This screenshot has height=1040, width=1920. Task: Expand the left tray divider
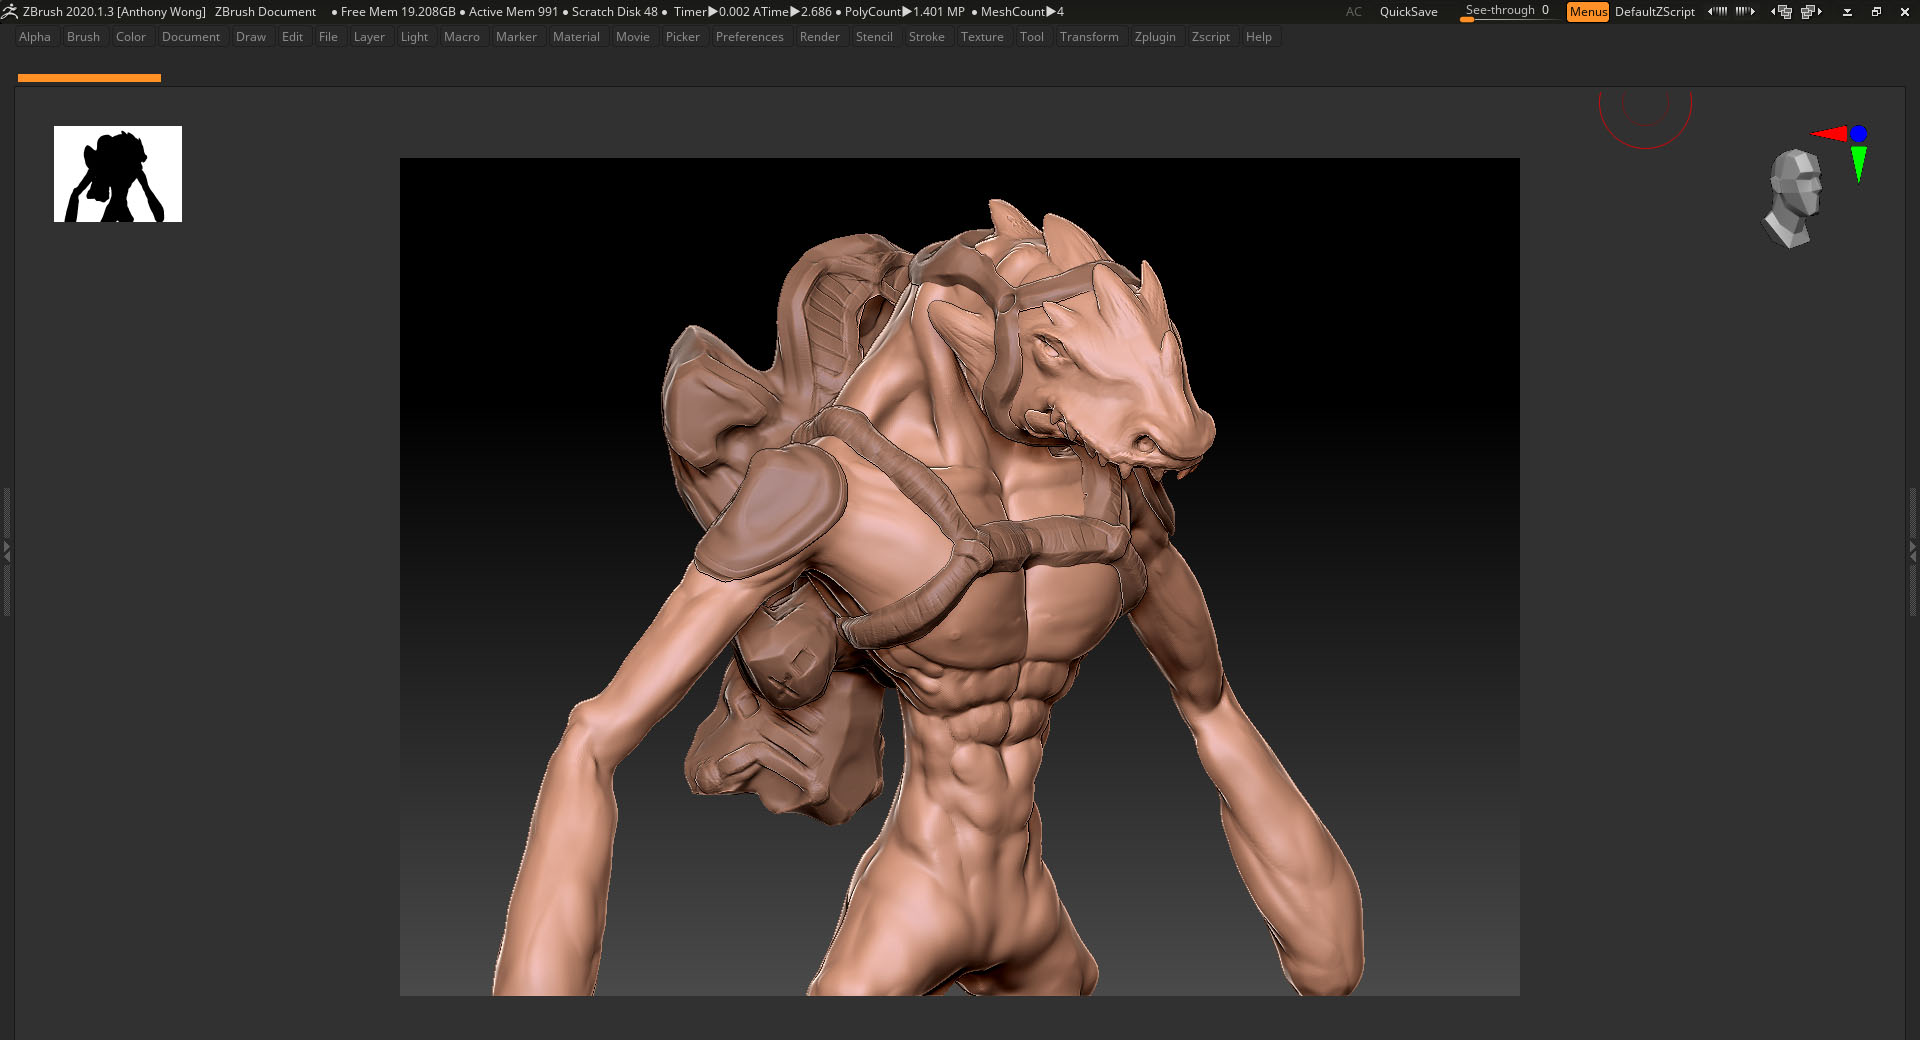click(x=6, y=550)
